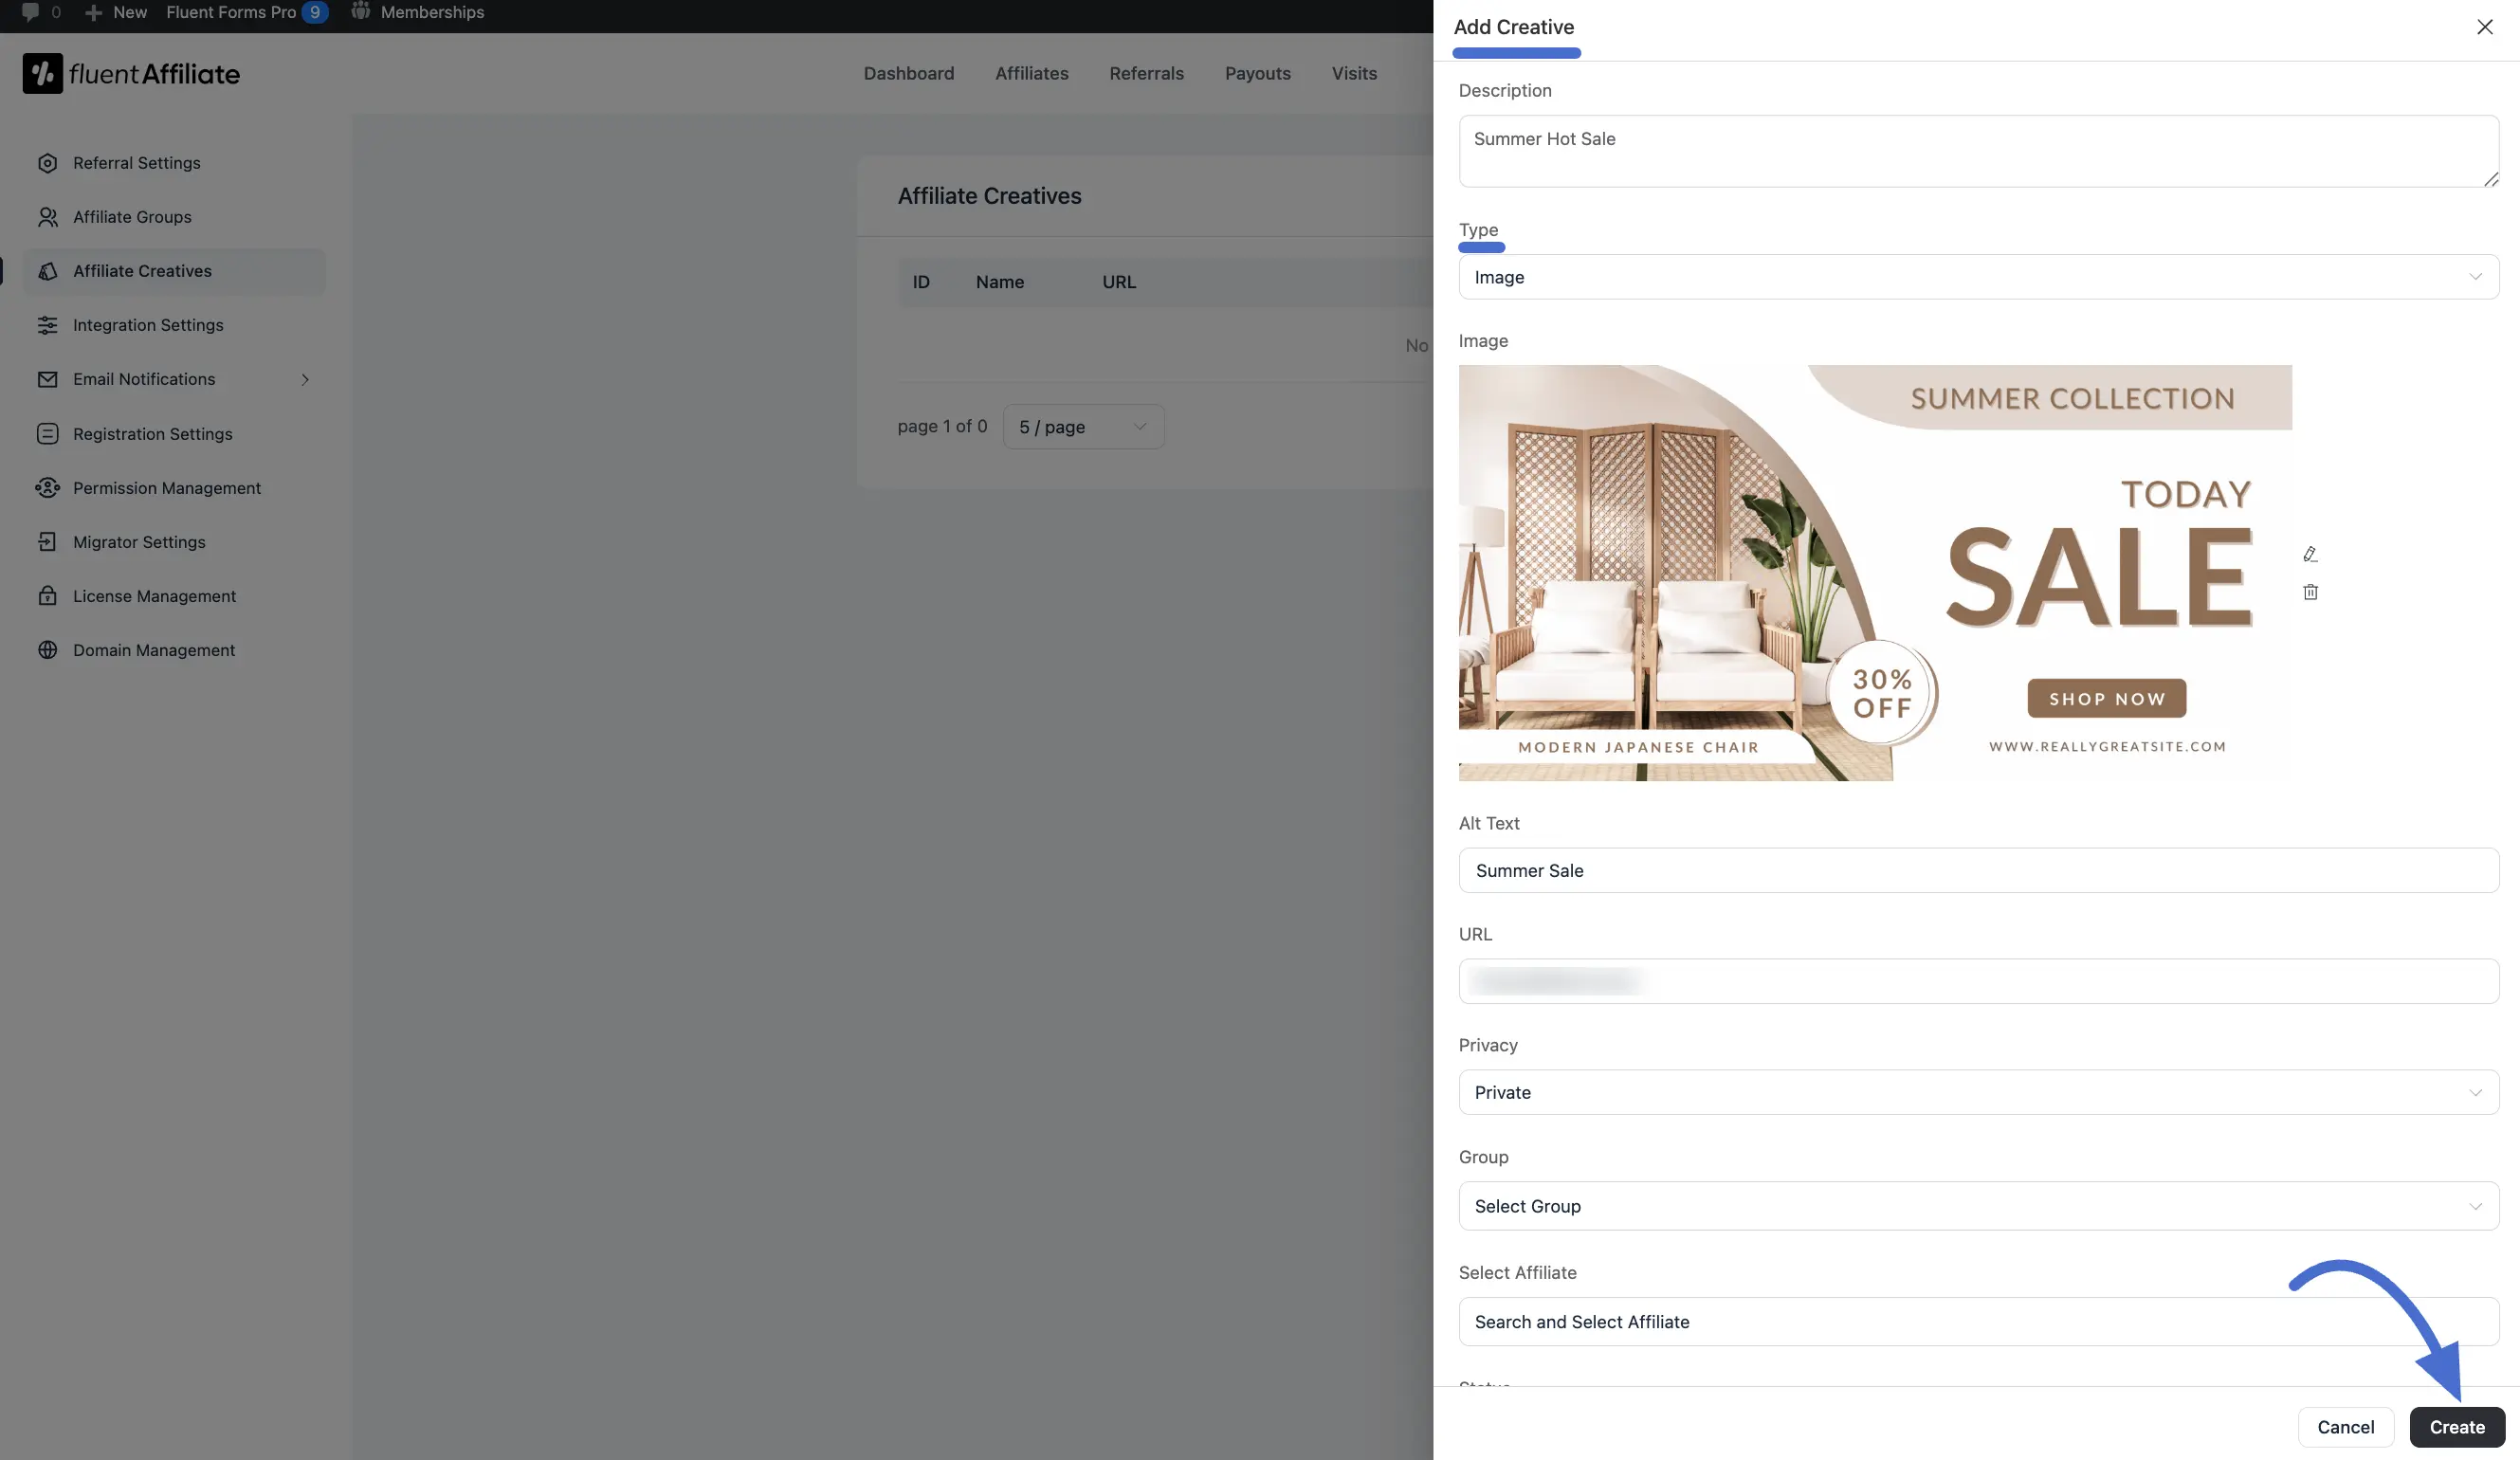Open the Privacy dropdown set to Private
2520x1460 pixels.
point(1977,1092)
